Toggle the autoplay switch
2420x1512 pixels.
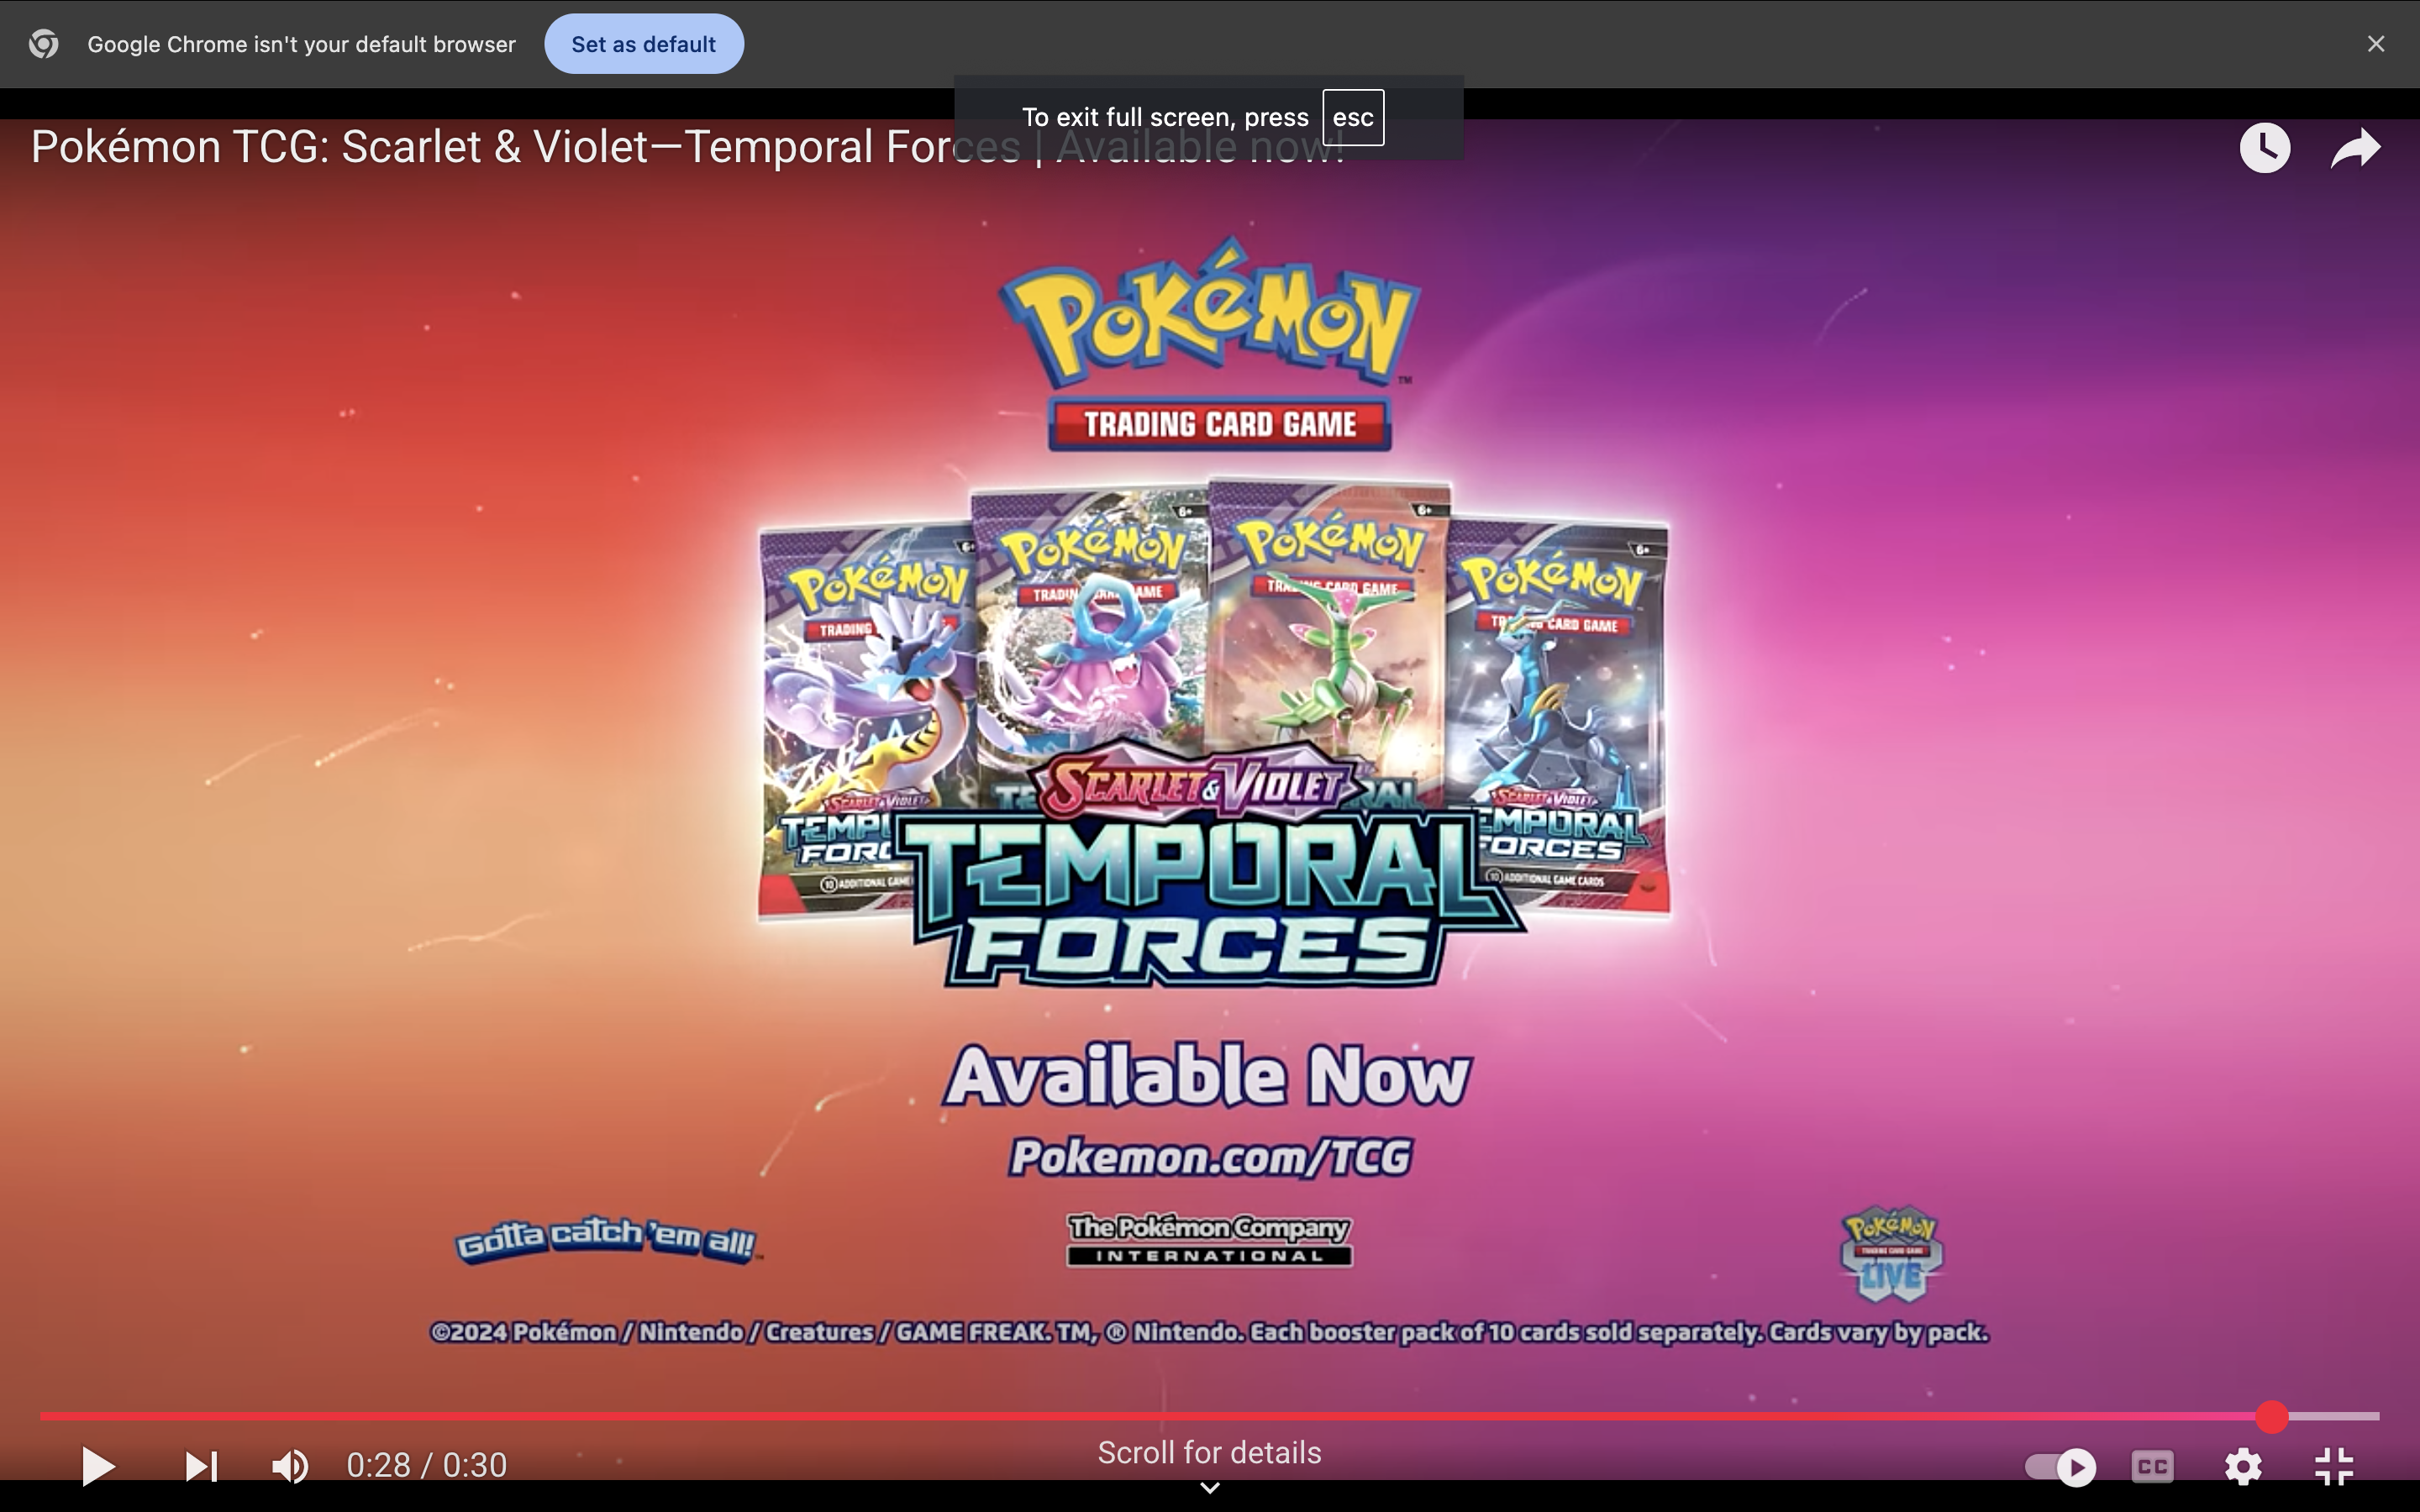2060,1467
